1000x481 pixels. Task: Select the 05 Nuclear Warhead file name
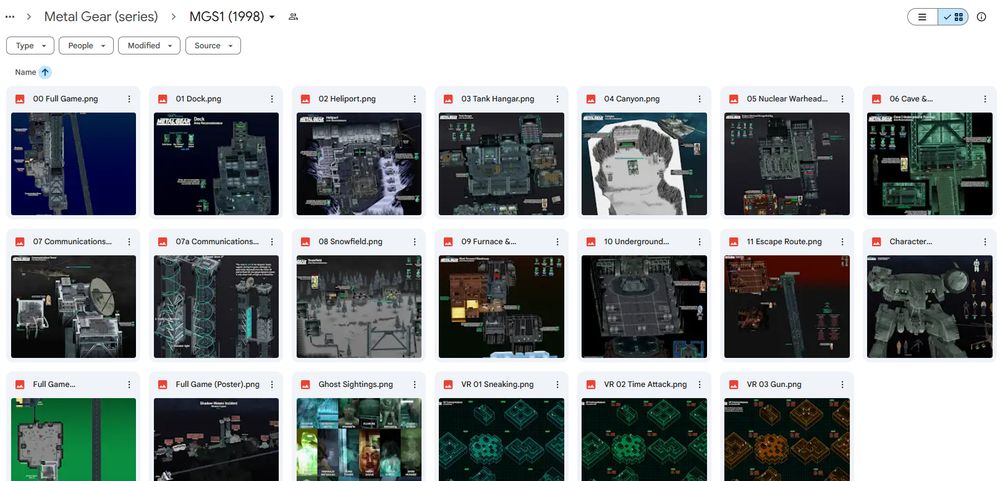[x=788, y=99]
